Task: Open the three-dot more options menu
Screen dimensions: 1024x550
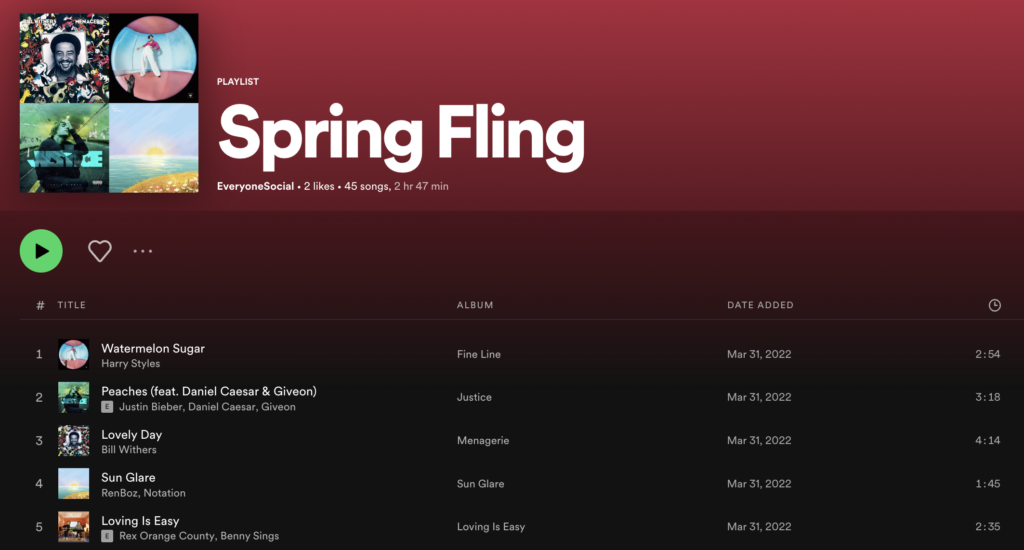Action: point(143,251)
